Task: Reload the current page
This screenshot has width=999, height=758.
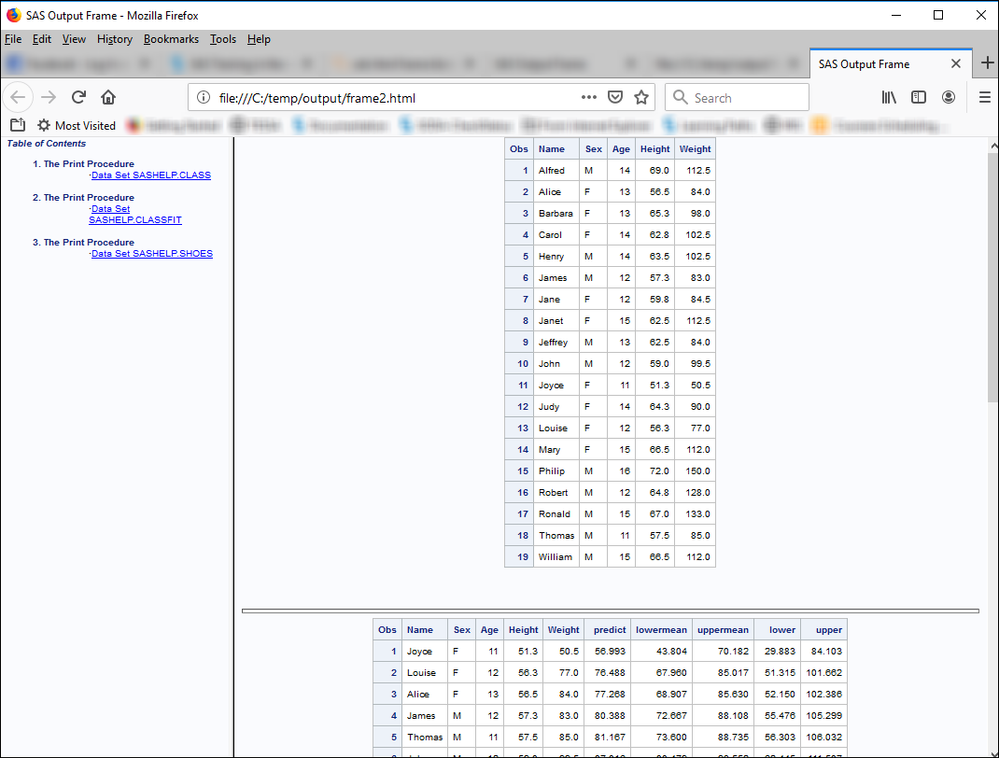Action: [x=78, y=97]
